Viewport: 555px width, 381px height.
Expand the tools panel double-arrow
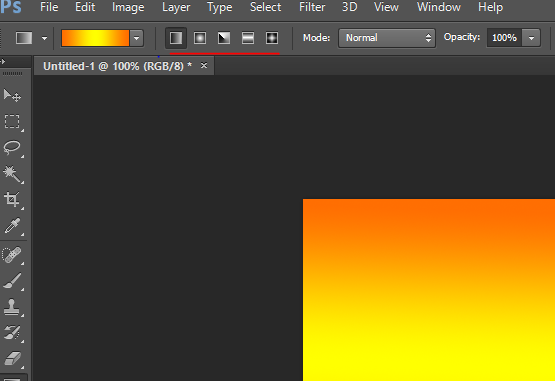coord(2,61)
